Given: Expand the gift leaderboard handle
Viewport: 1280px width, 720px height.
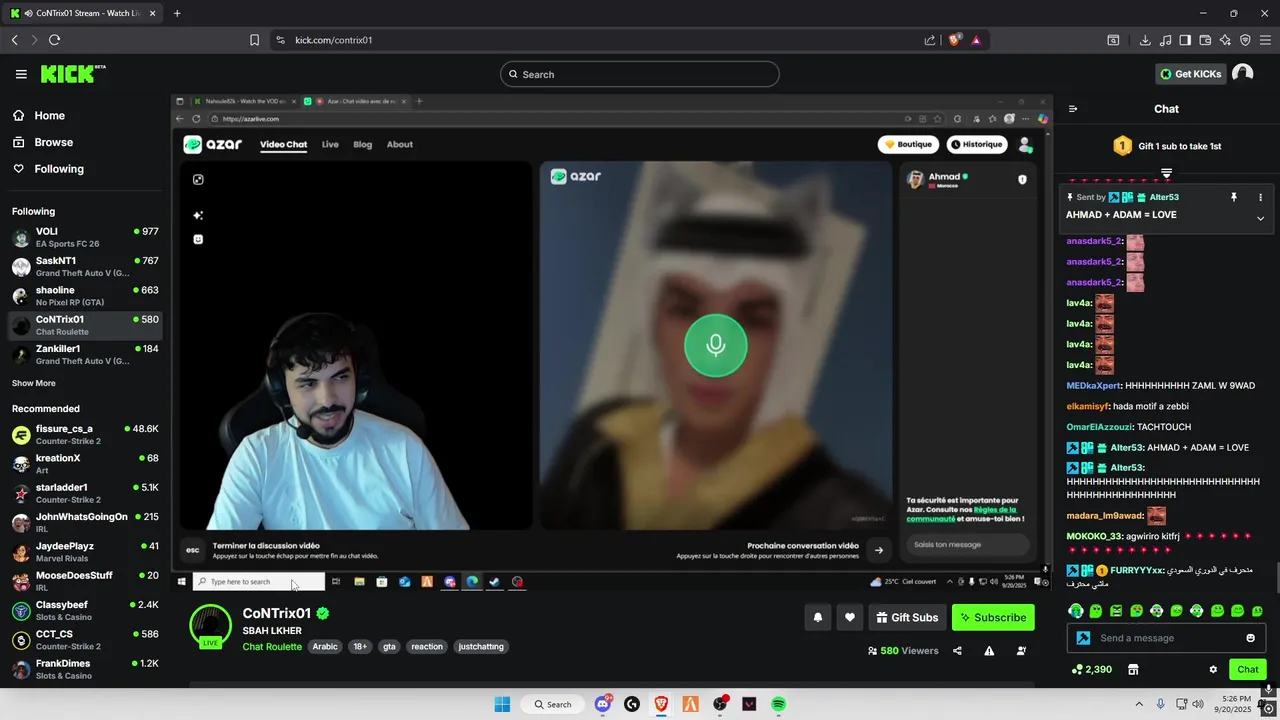Looking at the screenshot, I should pyautogui.click(x=1166, y=174).
